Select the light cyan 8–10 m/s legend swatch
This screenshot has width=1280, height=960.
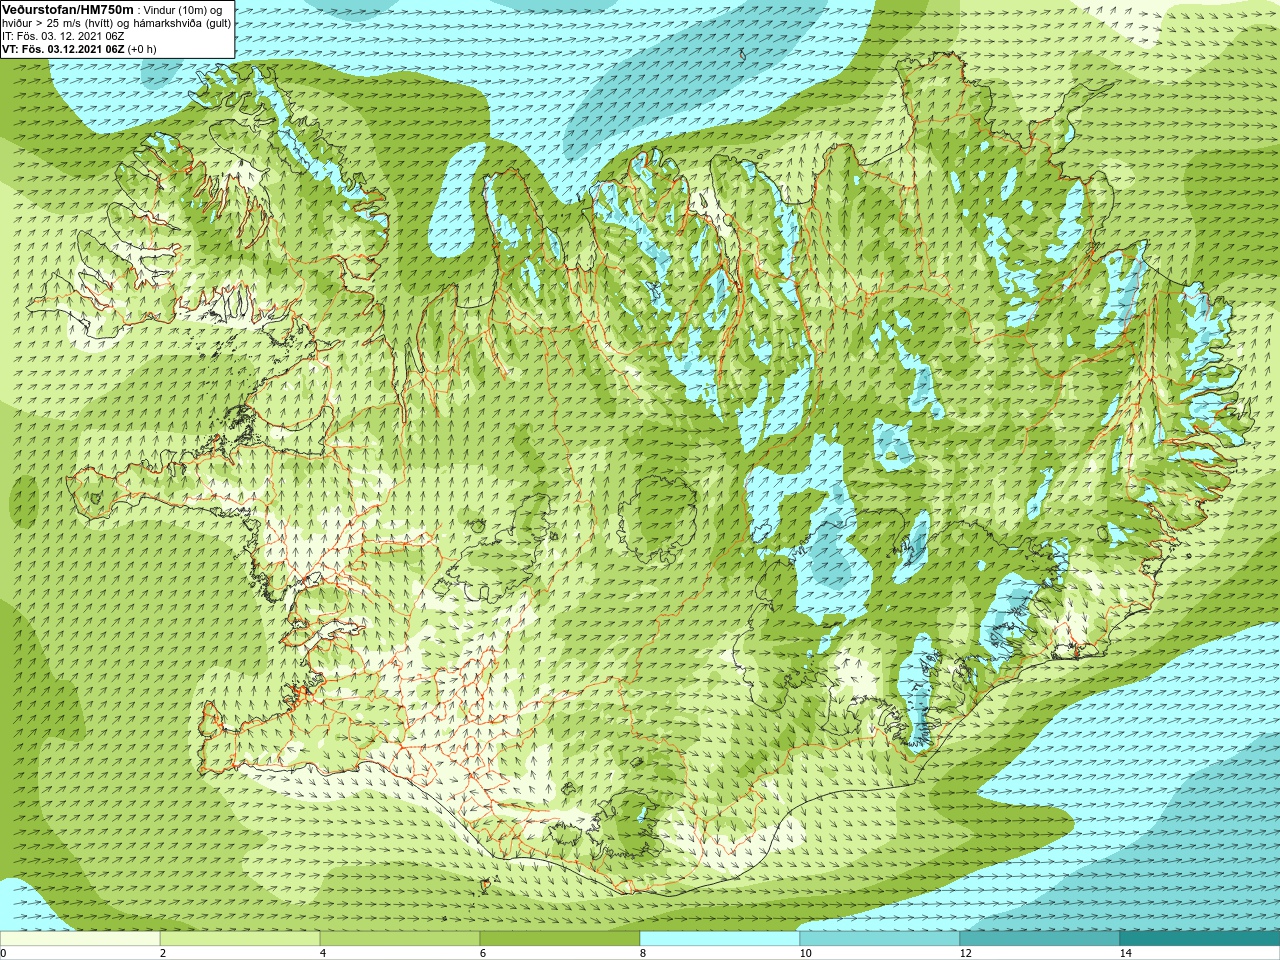[x=720, y=939]
